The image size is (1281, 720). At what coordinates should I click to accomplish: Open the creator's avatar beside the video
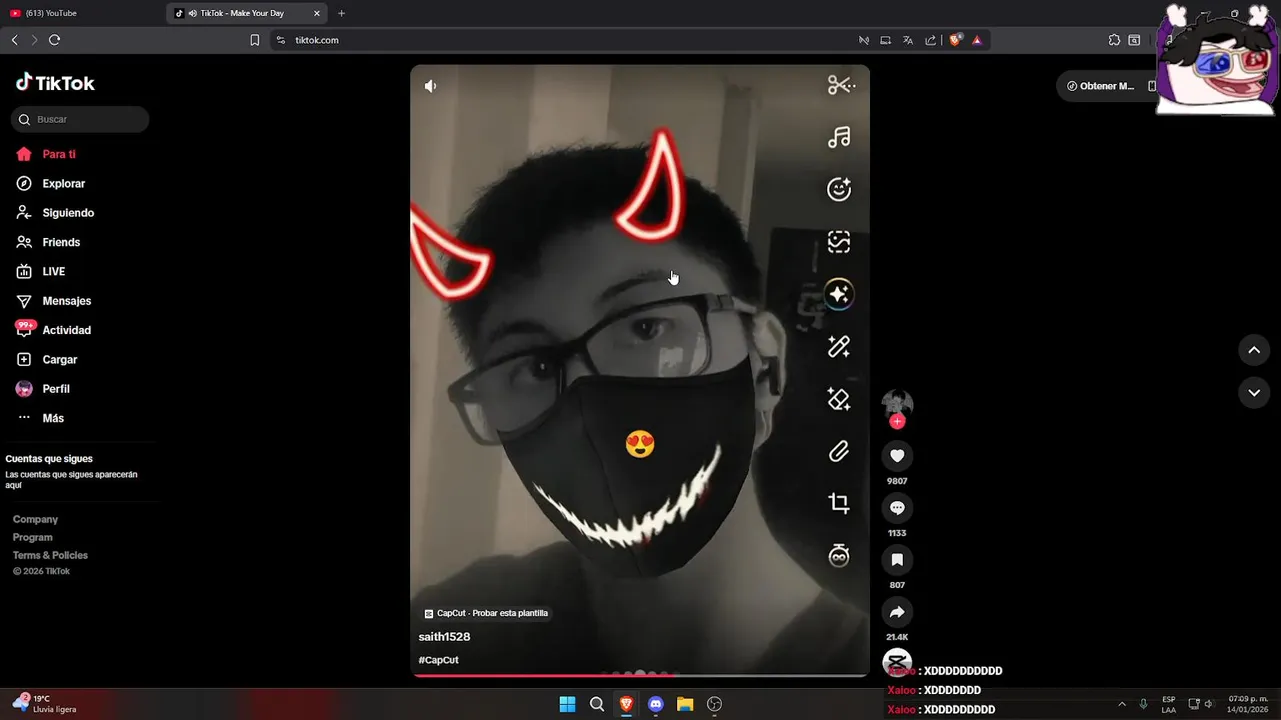pyautogui.click(x=897, y=403)
